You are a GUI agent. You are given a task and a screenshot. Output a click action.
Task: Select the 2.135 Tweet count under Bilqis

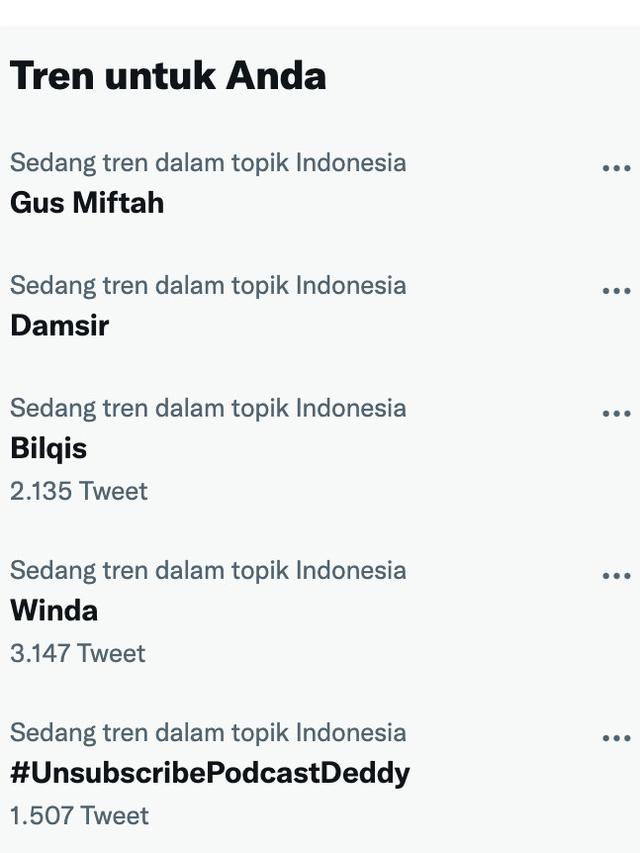tap(78, 490)
